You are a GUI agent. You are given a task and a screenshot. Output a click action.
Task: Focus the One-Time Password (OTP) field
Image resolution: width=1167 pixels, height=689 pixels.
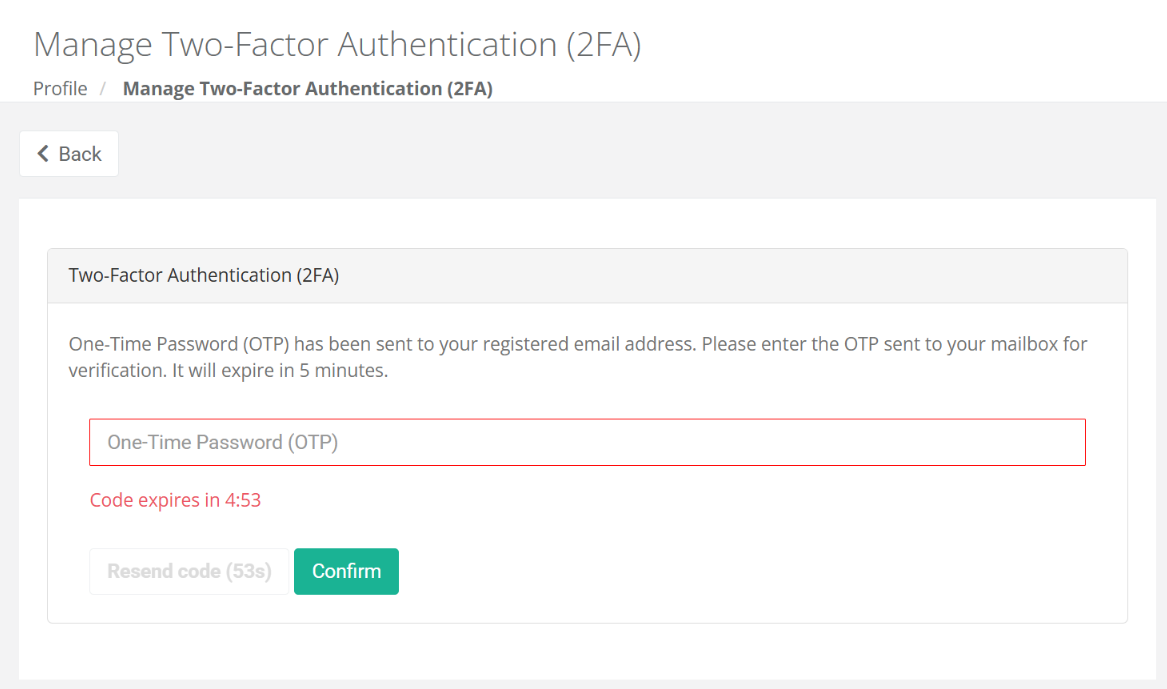click(587, 442)
